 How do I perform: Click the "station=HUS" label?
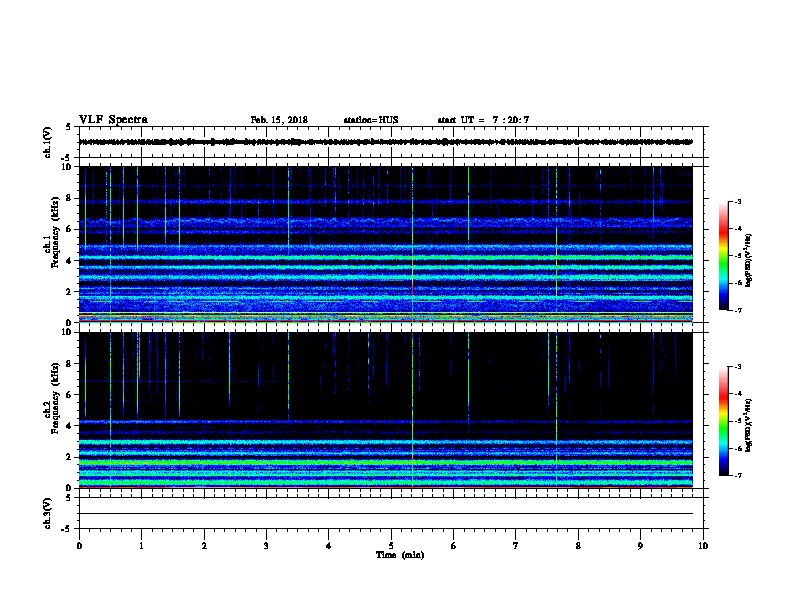pyautogui.click(x=371, y=120)
